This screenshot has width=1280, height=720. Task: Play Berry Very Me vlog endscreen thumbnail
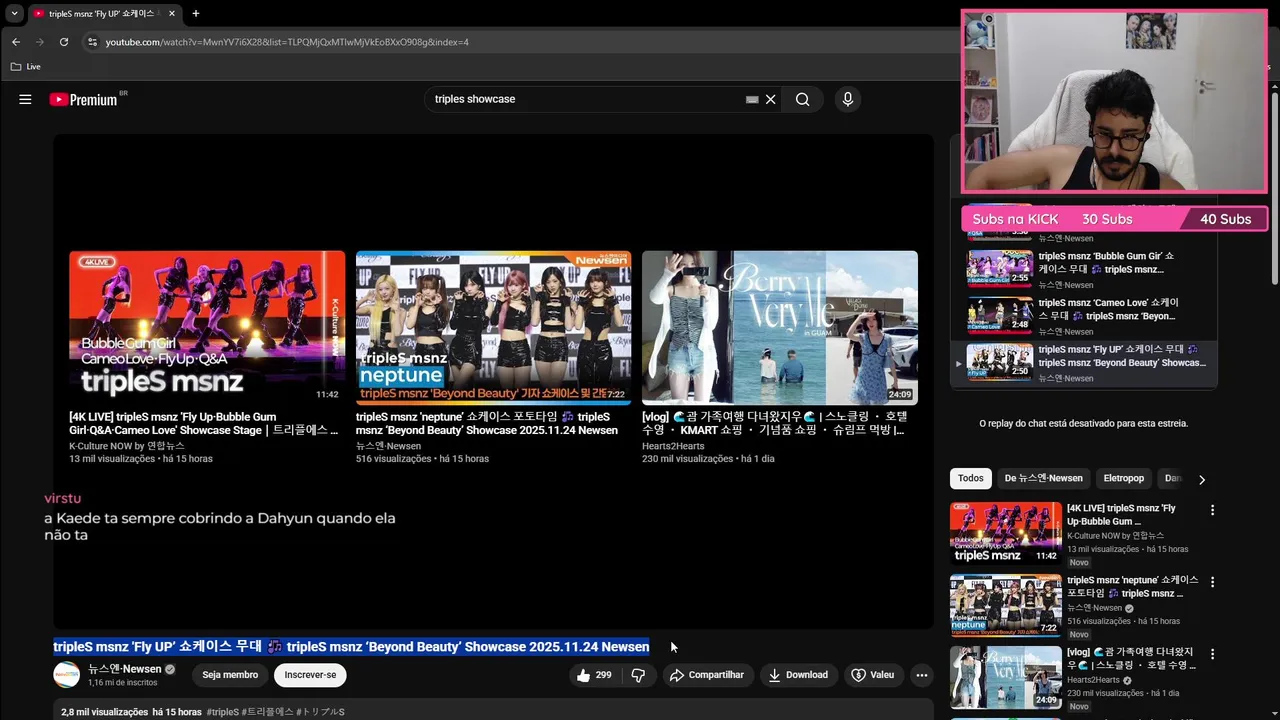point(780,328)
